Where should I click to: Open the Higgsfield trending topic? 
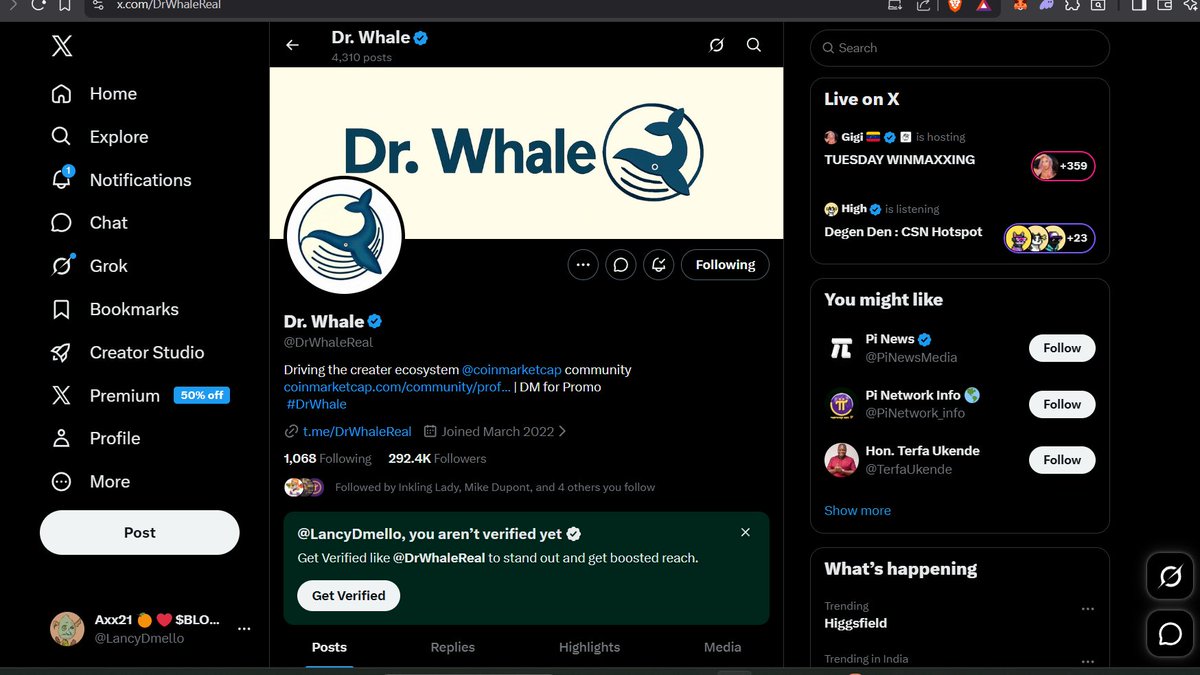(855, 623)
